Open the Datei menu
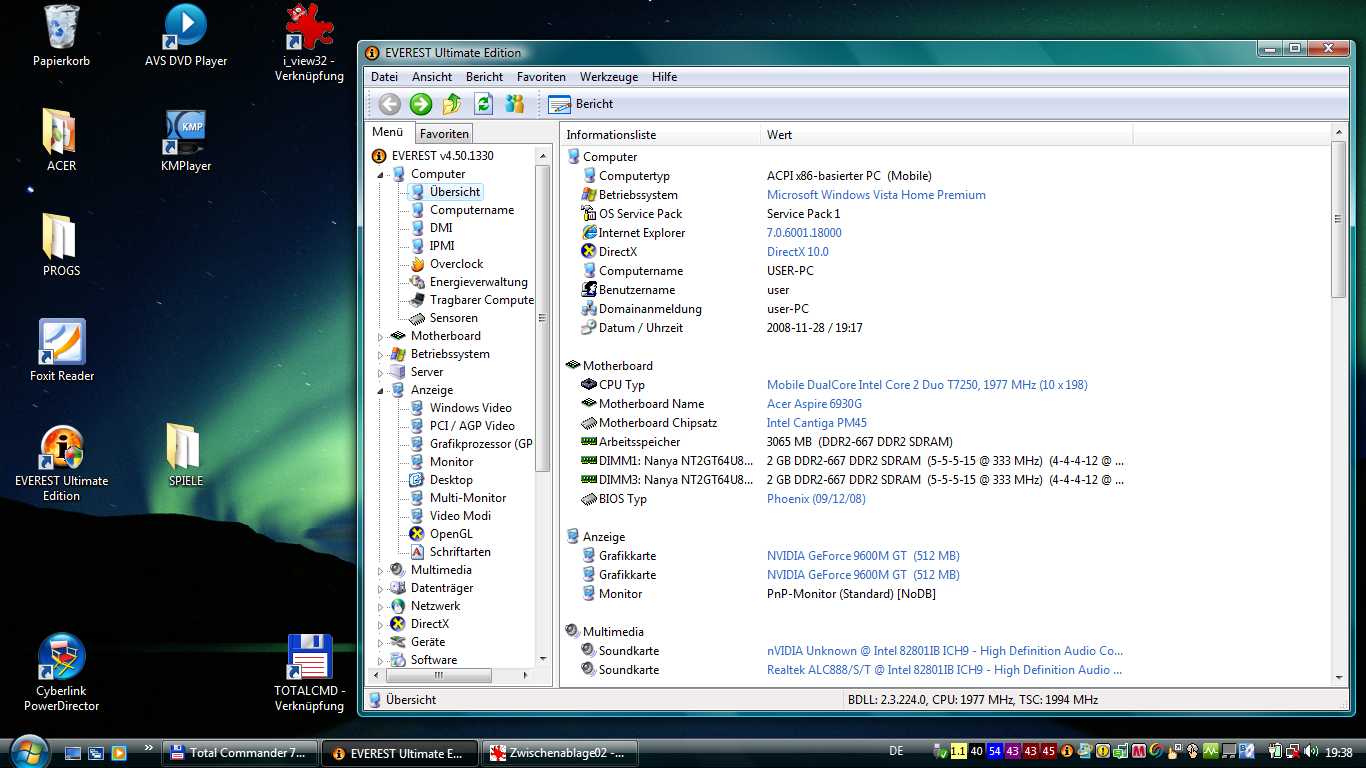 (x=384, y=77)
